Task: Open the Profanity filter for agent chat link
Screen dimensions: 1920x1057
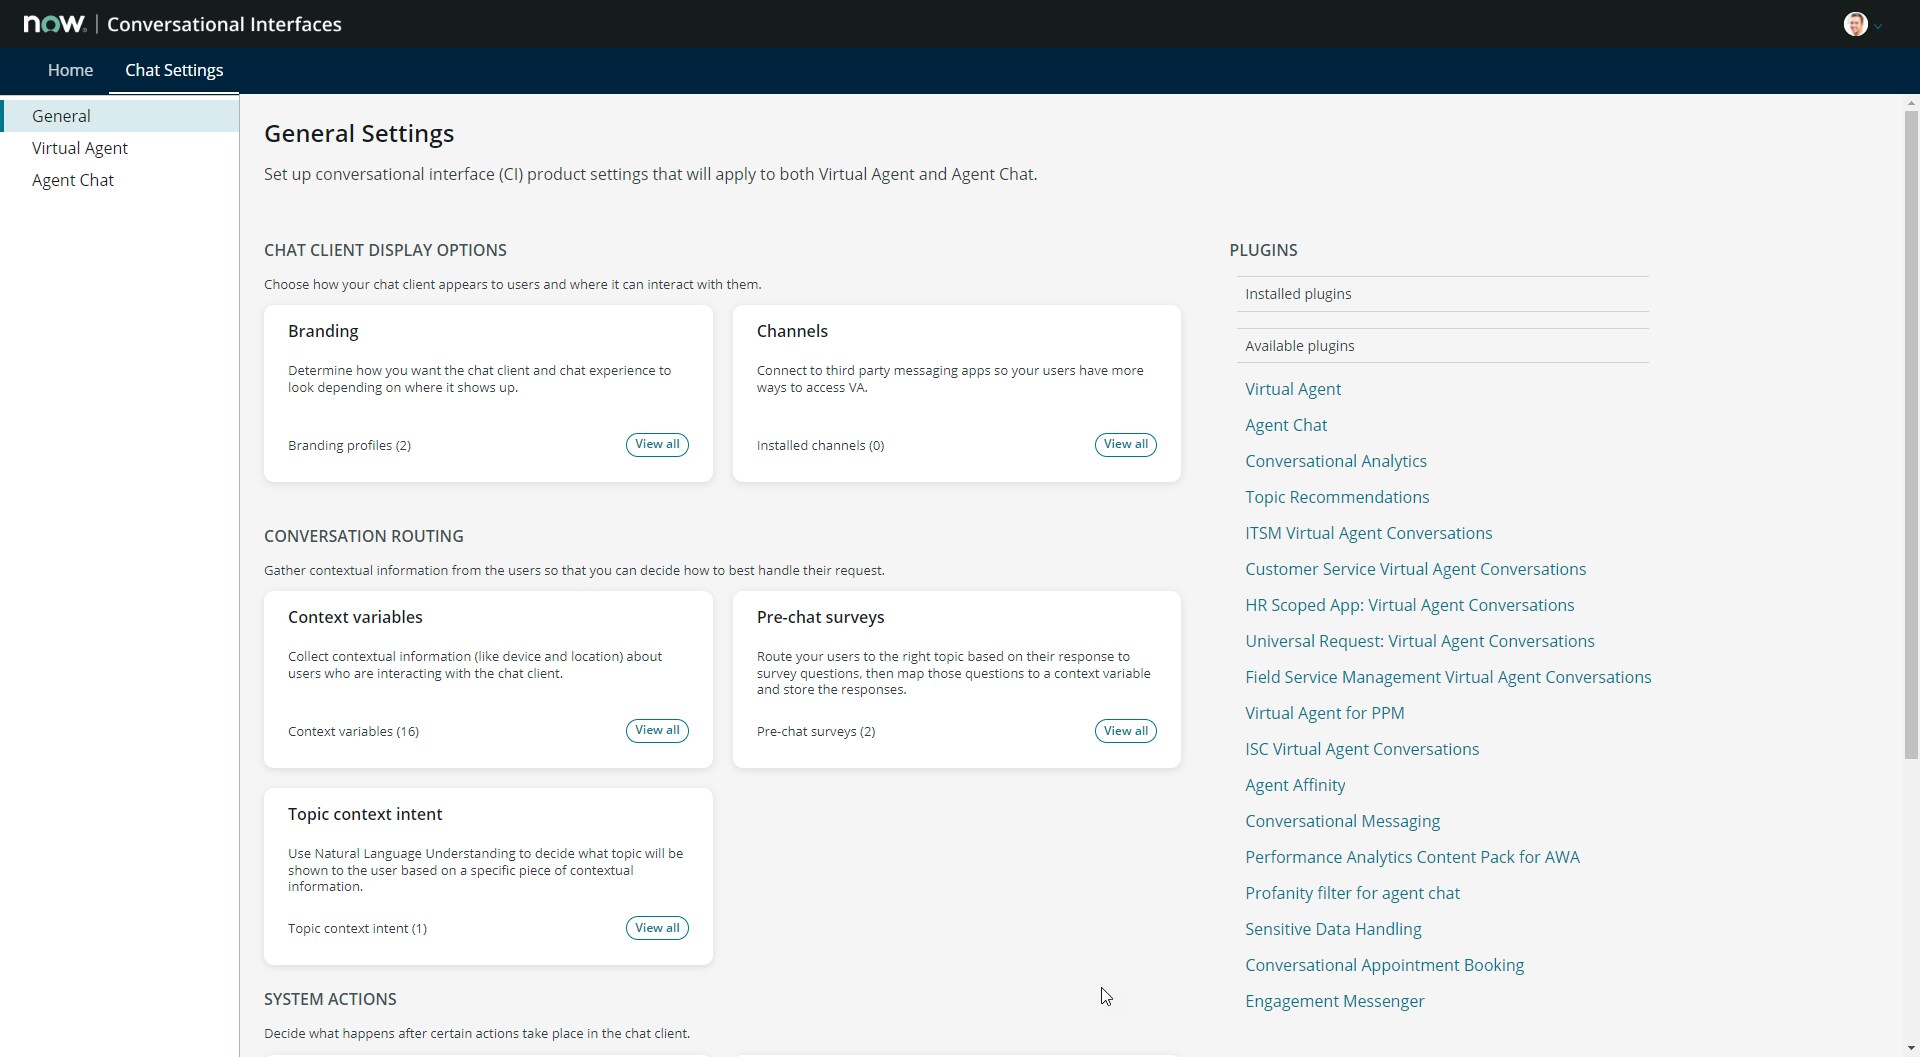Action: (x=1352, y=892)
